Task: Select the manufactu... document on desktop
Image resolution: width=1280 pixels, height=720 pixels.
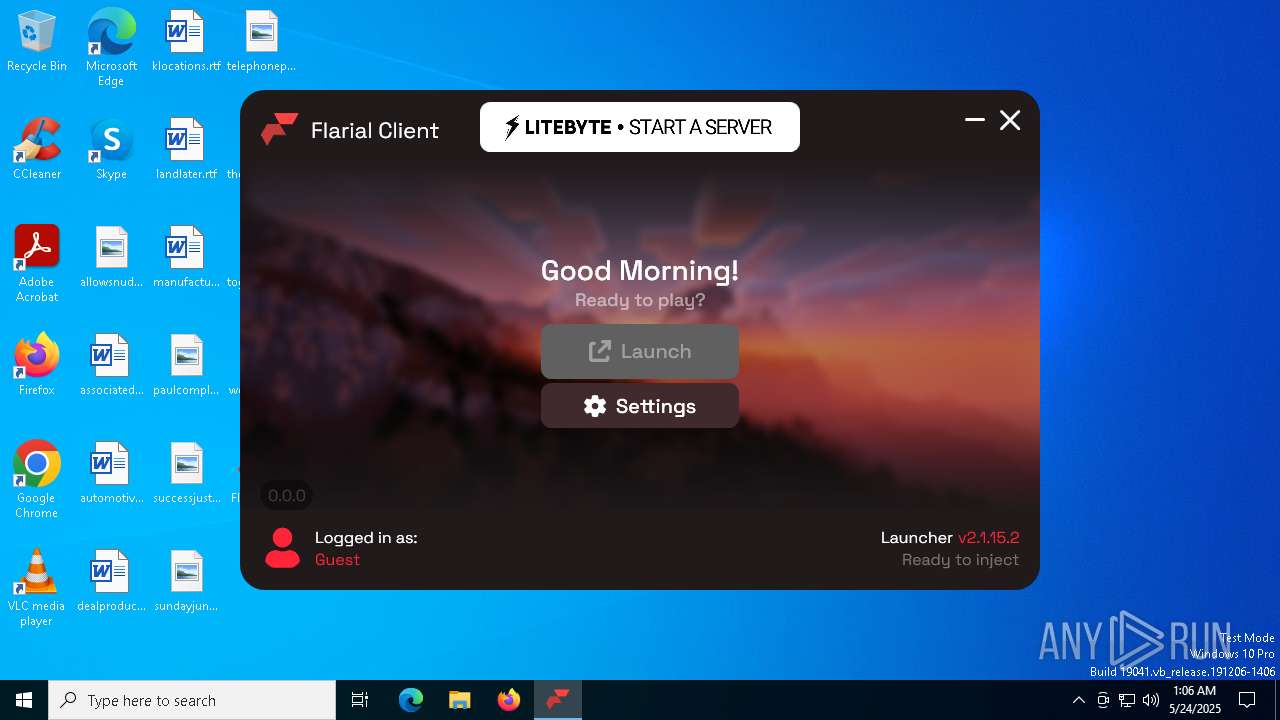Action: tap(185, 258)
